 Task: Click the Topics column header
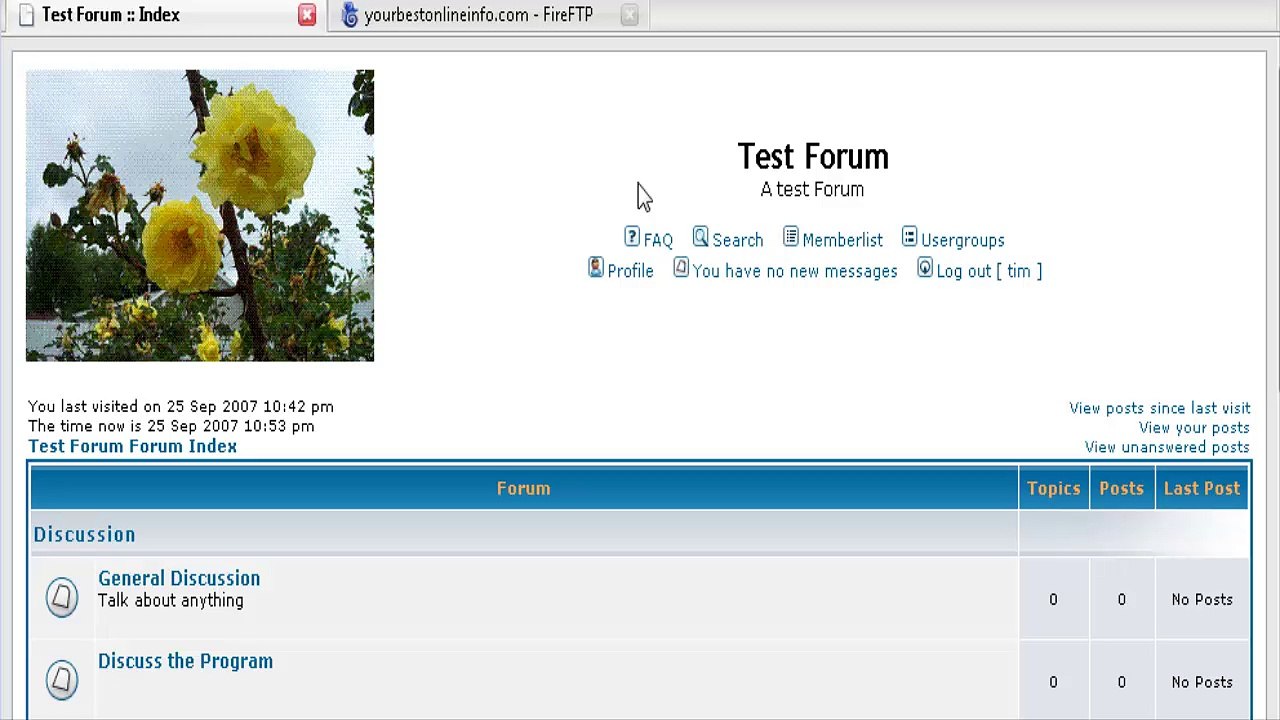(x=1053, y=488)
